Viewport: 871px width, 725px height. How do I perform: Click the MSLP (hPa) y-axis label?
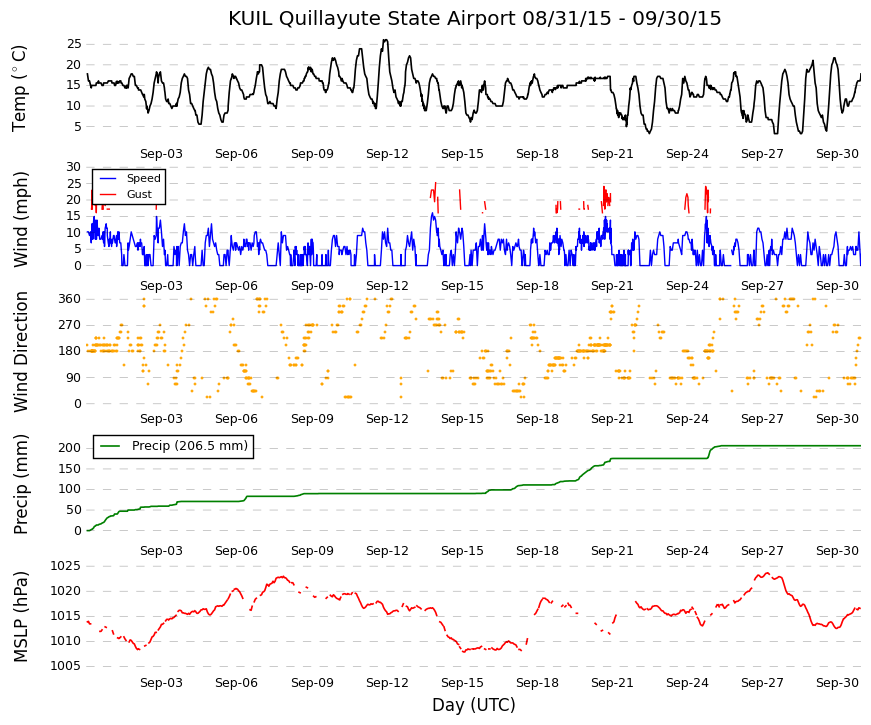tap(21, 617)
